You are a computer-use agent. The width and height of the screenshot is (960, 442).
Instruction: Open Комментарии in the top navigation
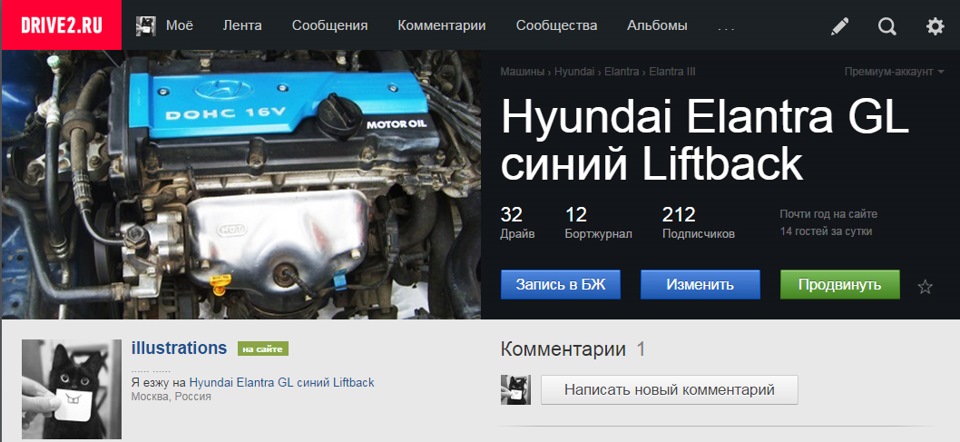441,26
